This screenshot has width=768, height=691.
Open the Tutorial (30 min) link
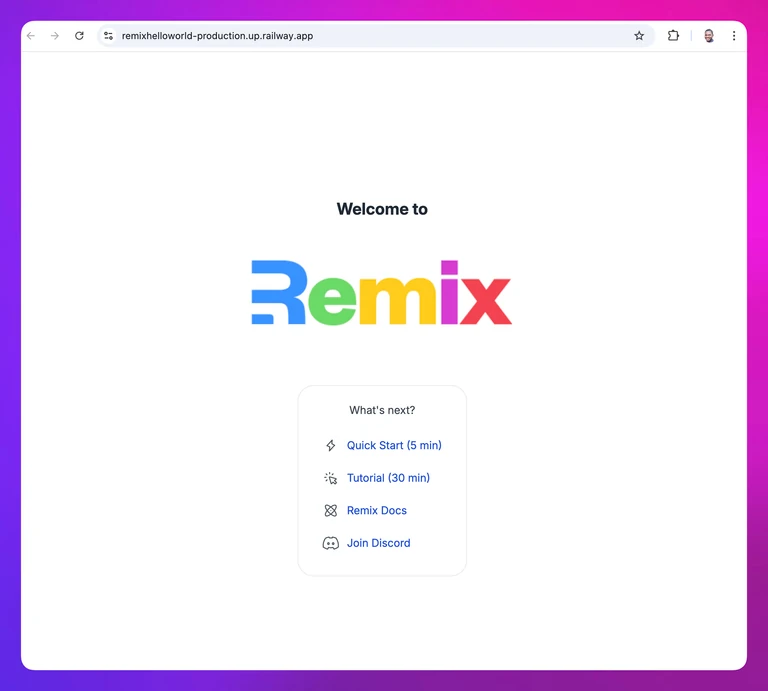click(388, 478)
